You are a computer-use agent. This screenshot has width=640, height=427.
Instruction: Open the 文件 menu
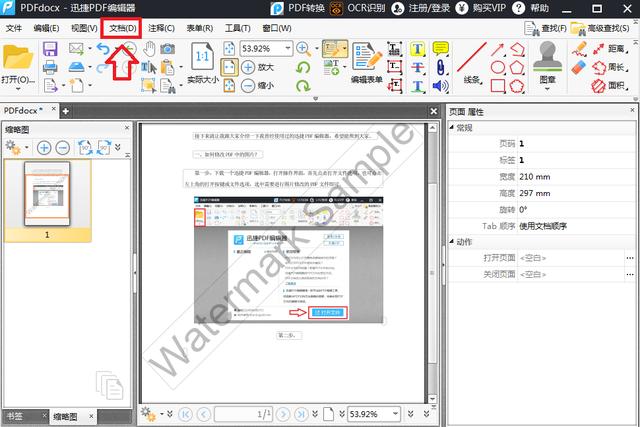(14, 28)
